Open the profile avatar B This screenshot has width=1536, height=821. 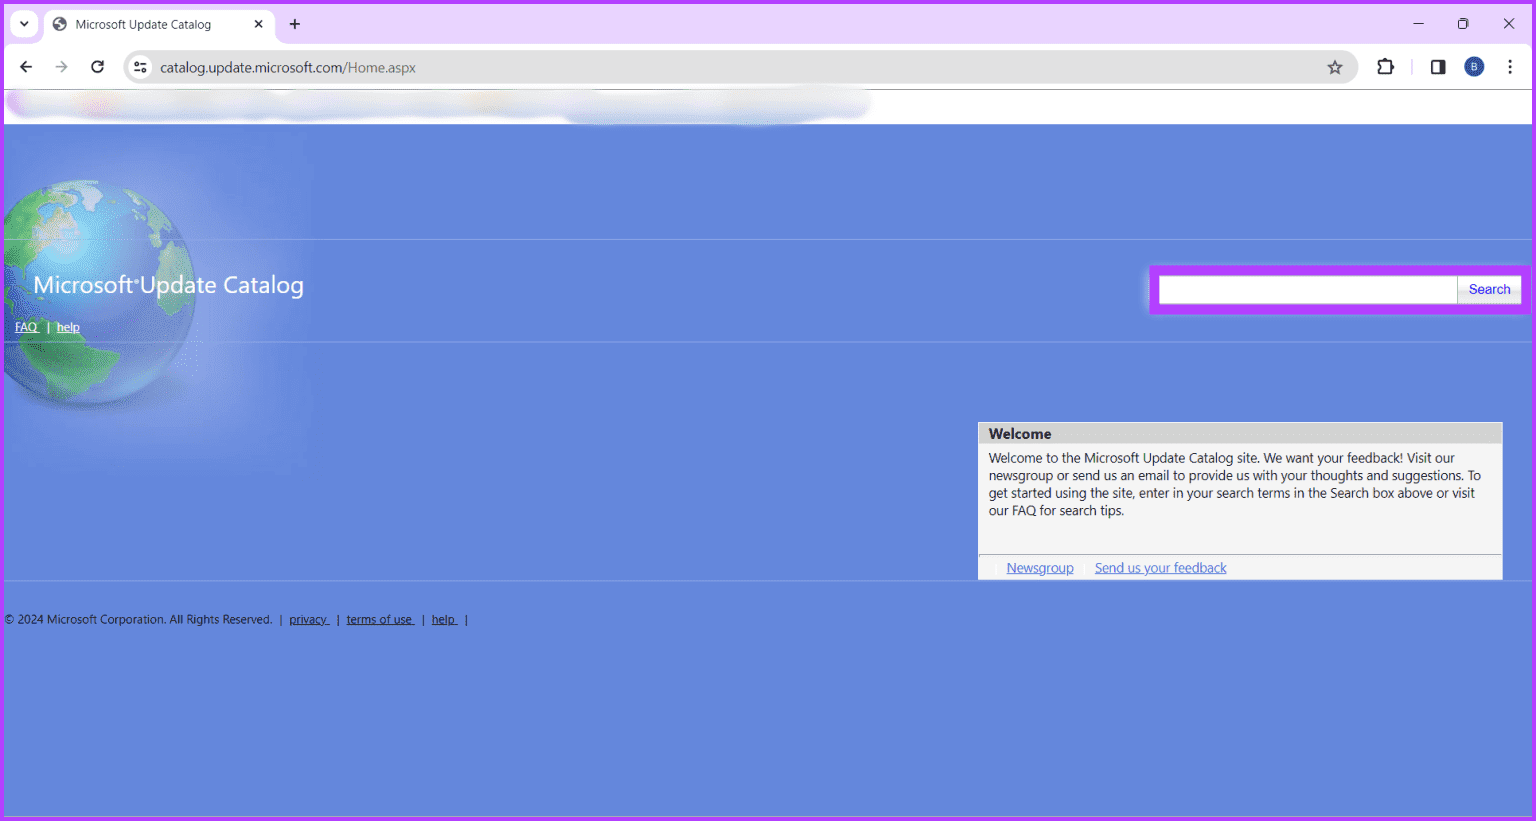point(1474,67)
